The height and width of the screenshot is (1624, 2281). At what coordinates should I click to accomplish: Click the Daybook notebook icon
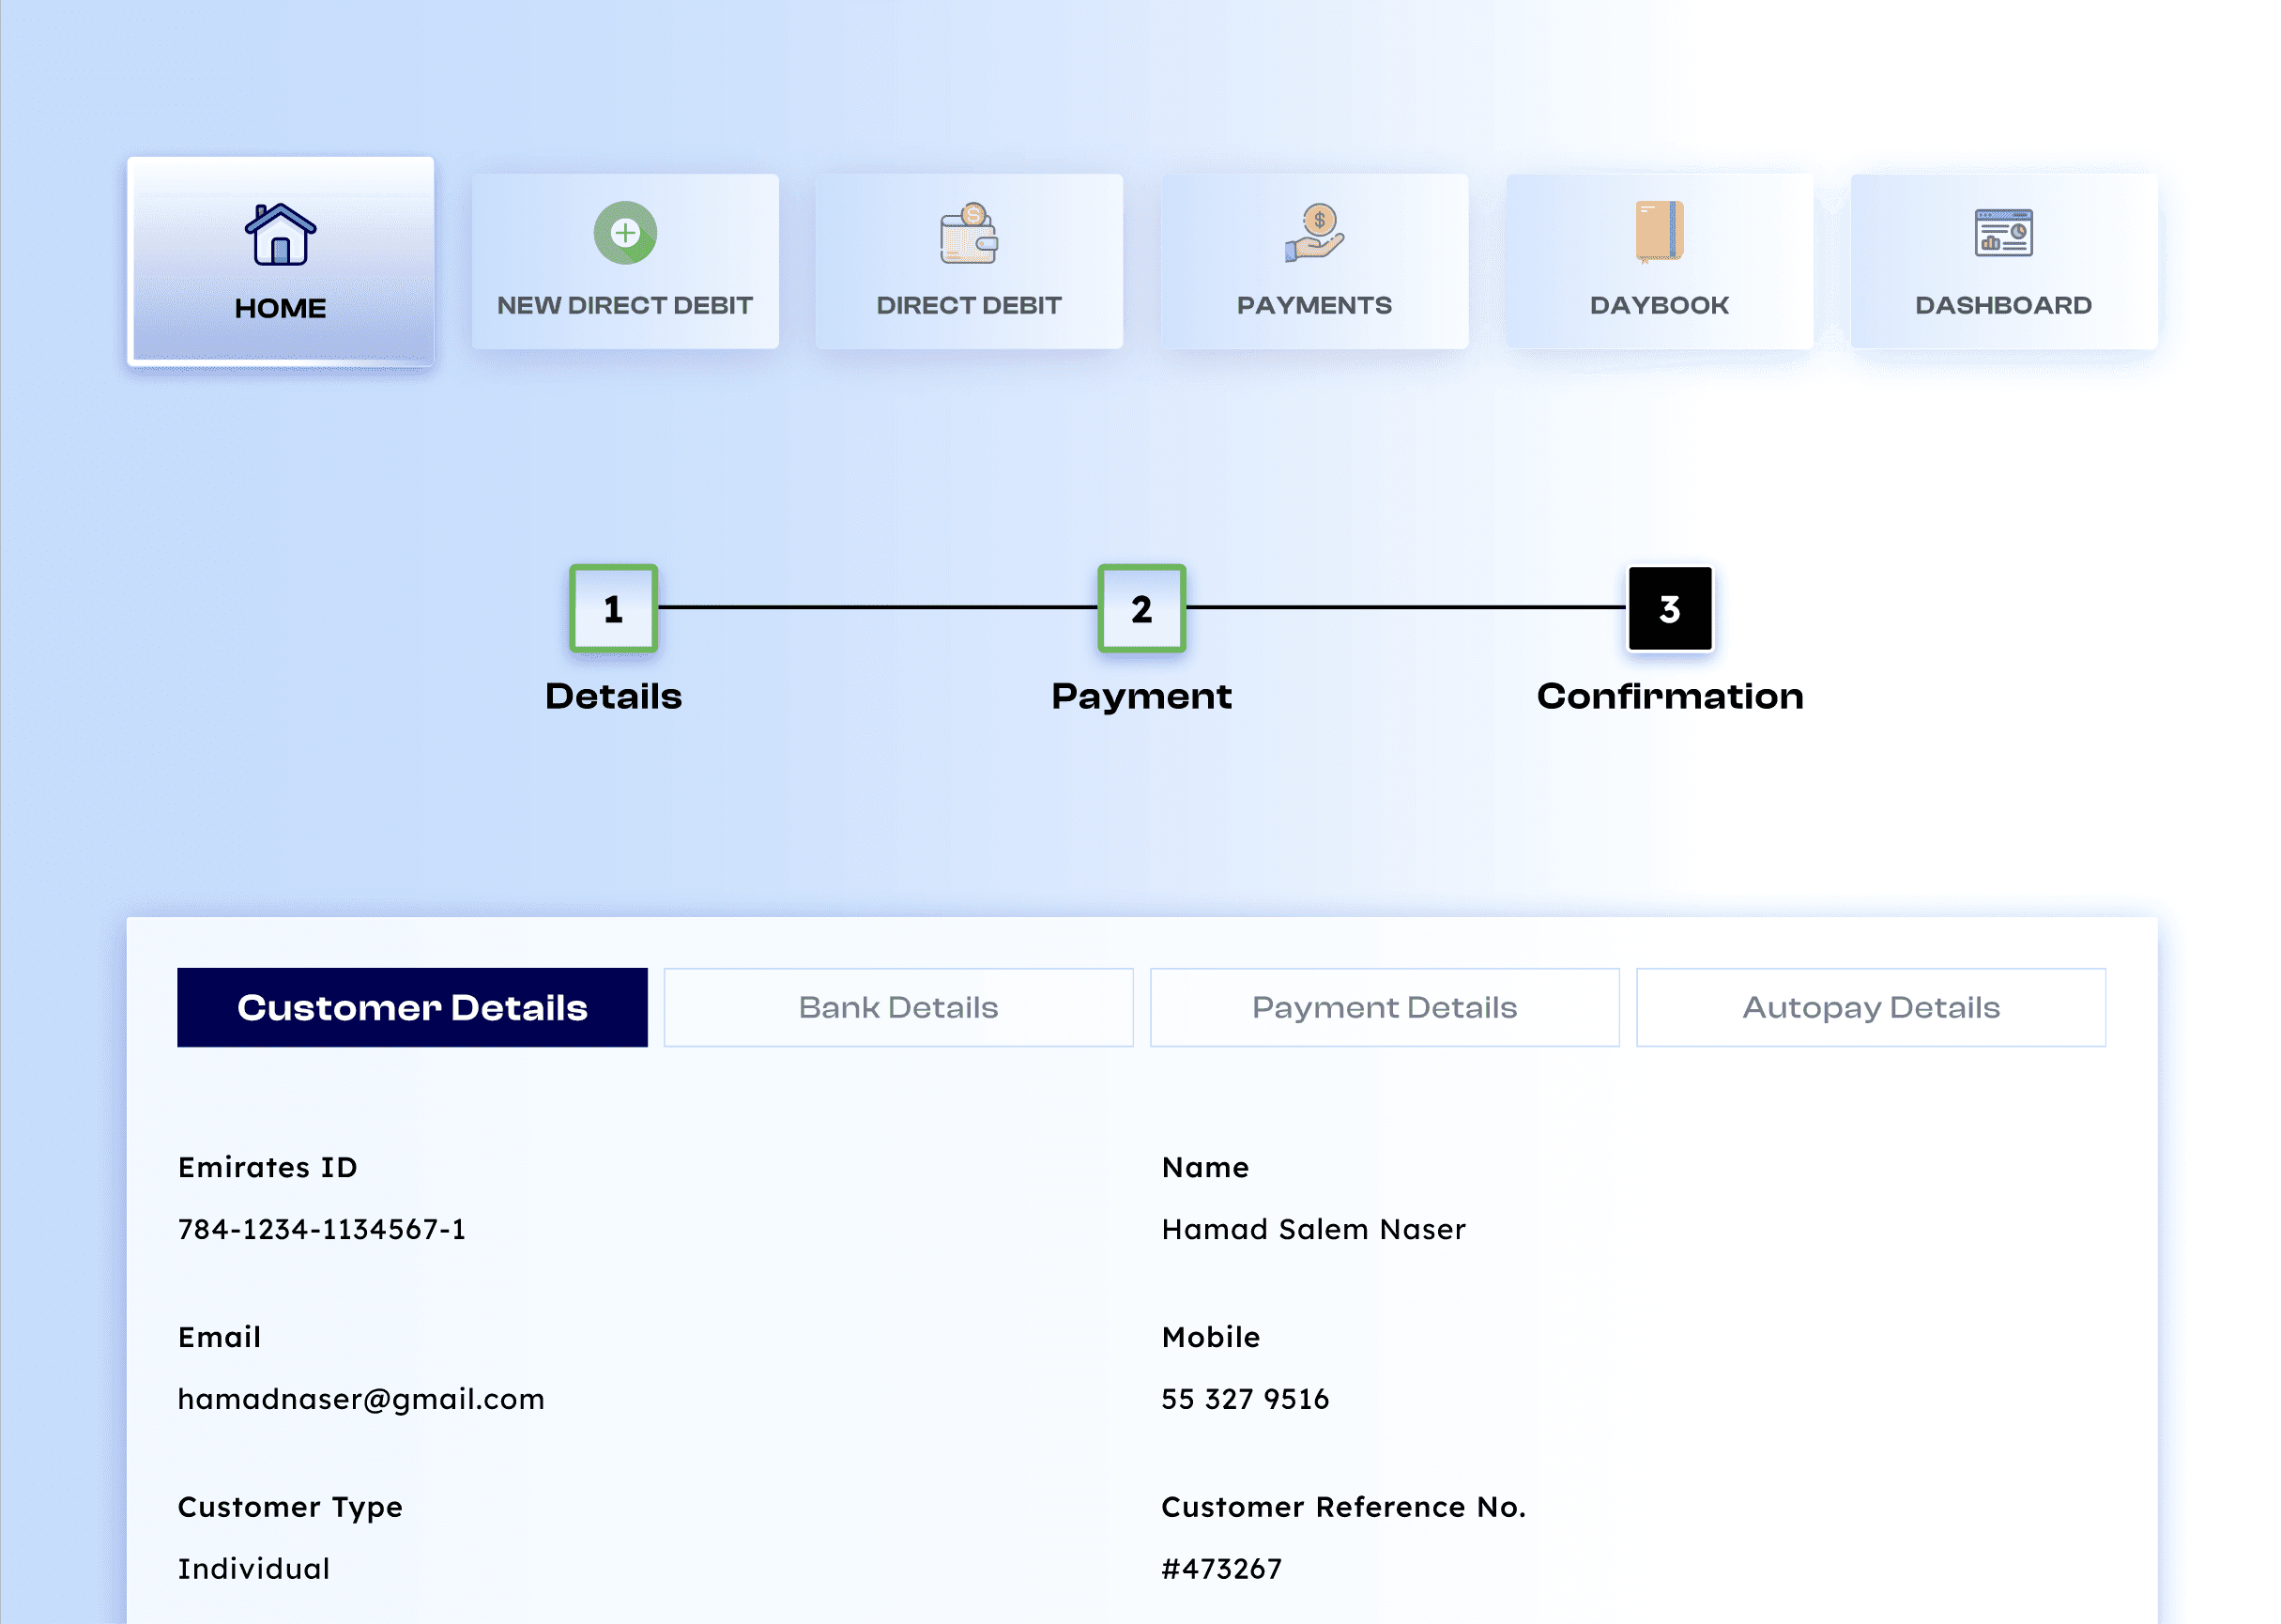1659,232
